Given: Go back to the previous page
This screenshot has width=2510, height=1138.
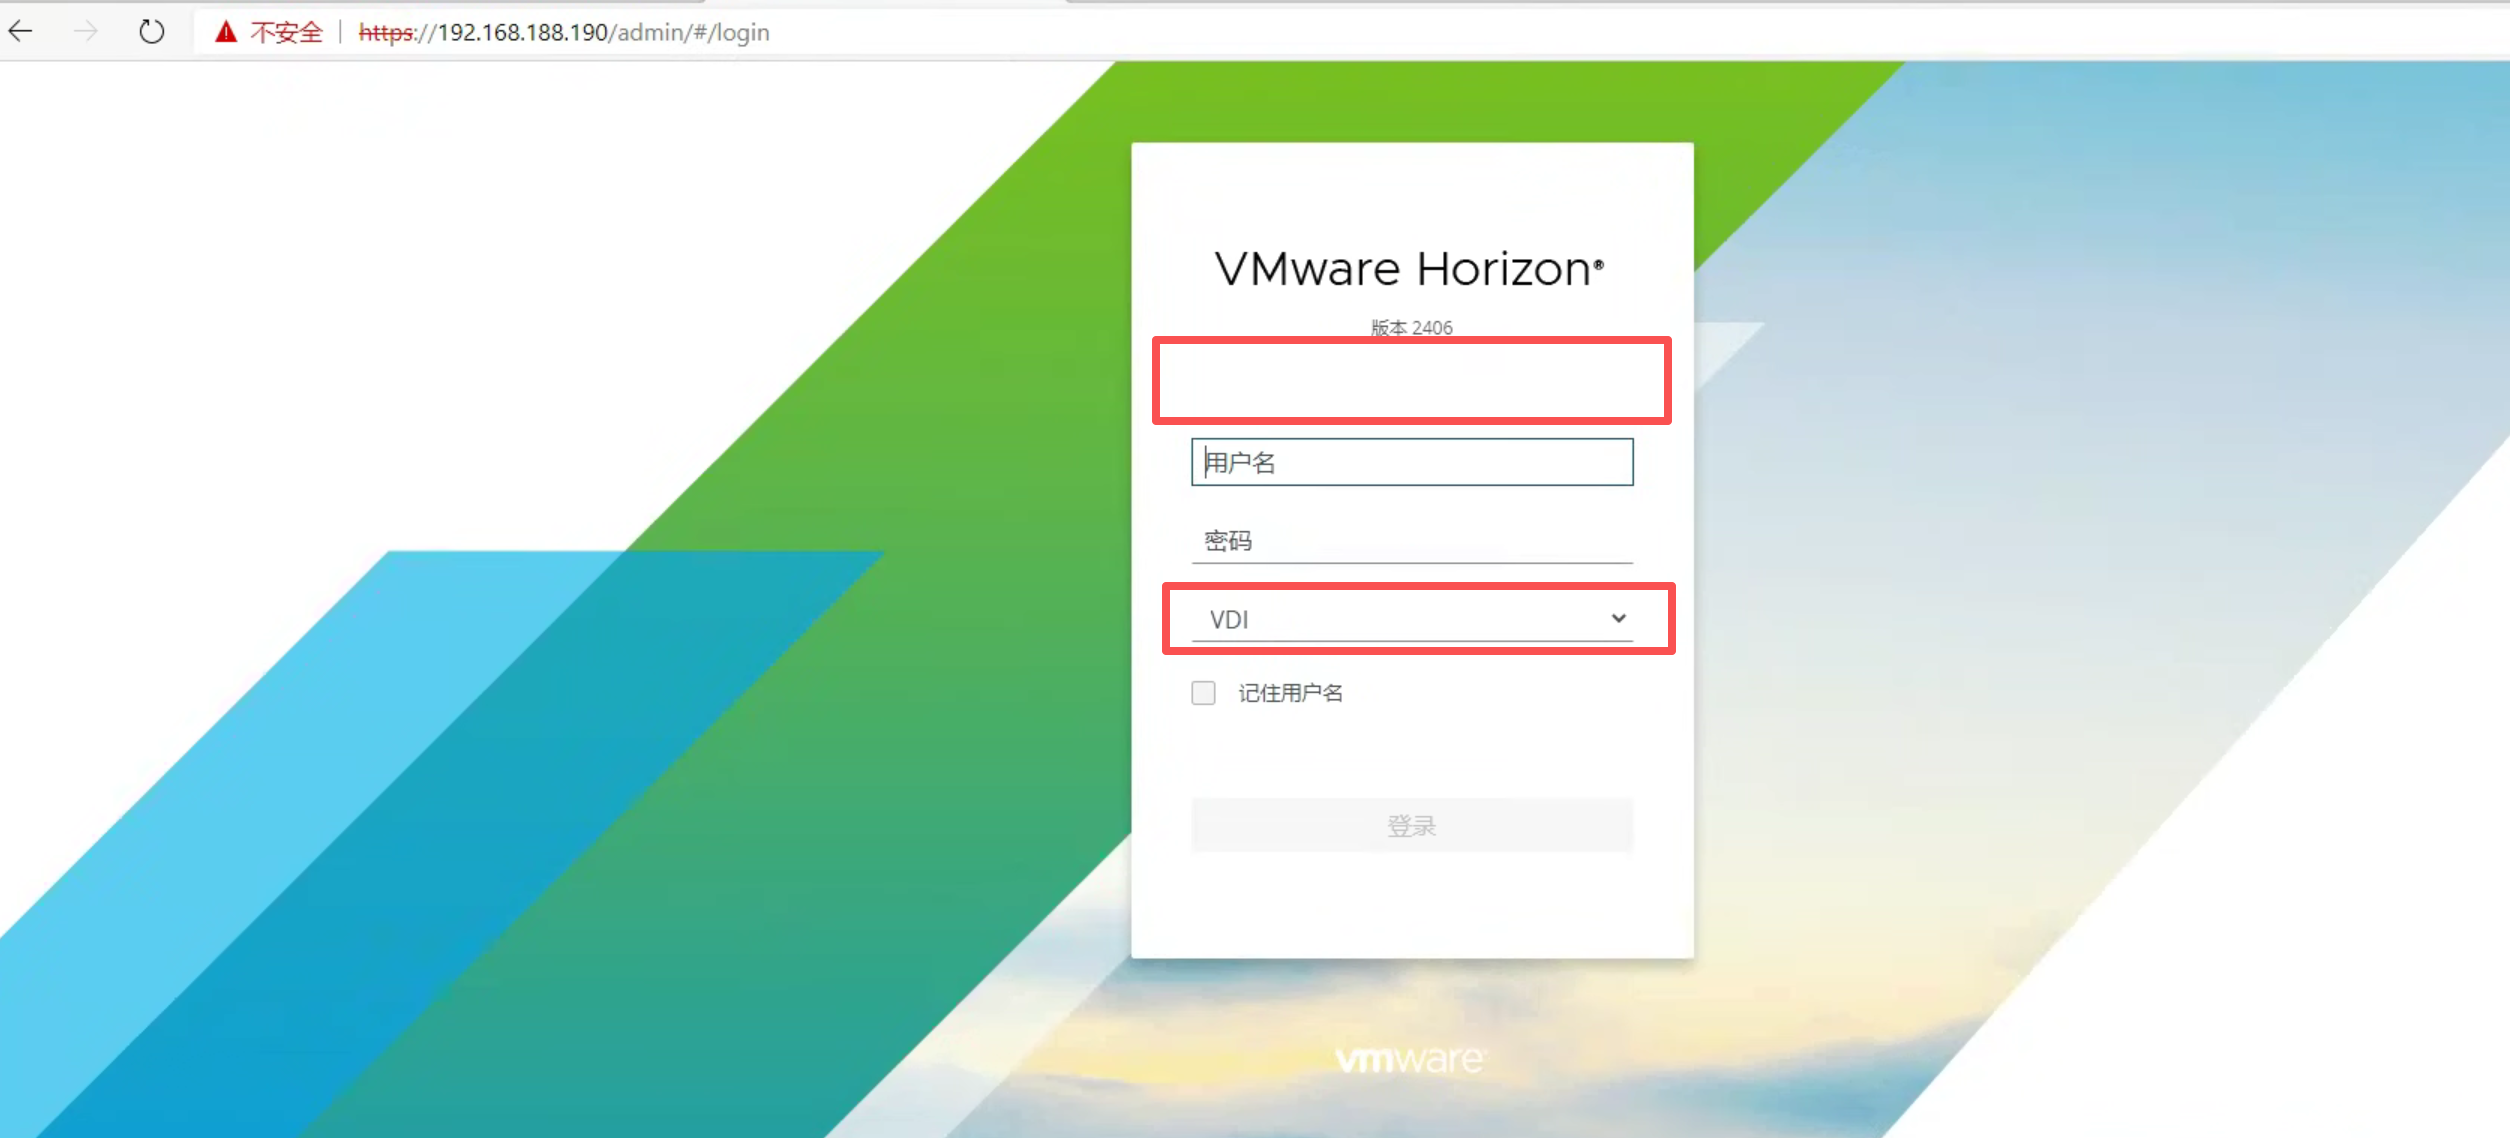Looking at the screenshot, I should click(21, 32).
